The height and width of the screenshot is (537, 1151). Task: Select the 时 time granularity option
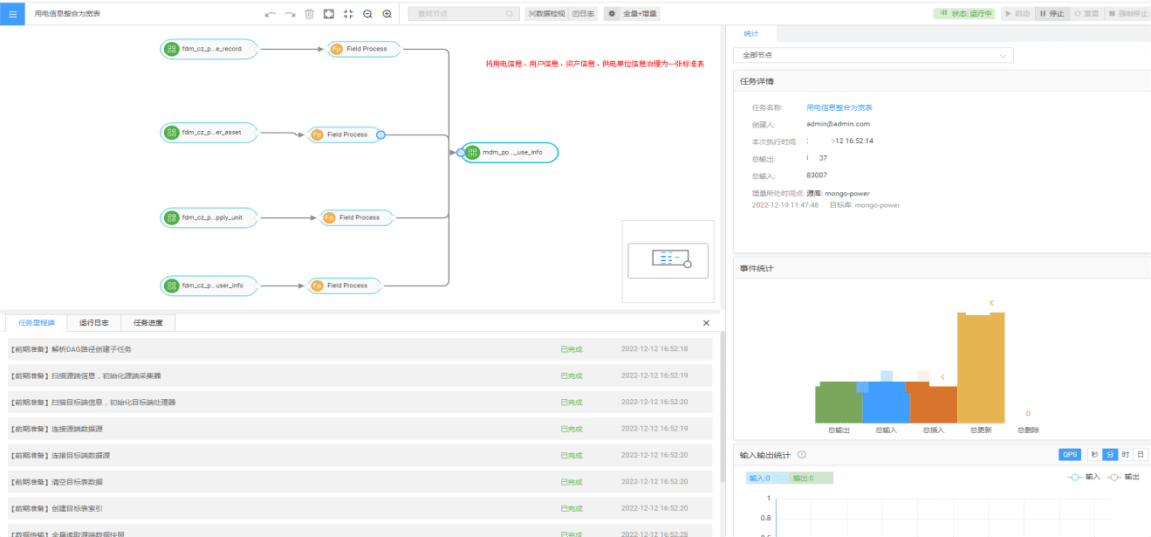[x=1124, y=454]
